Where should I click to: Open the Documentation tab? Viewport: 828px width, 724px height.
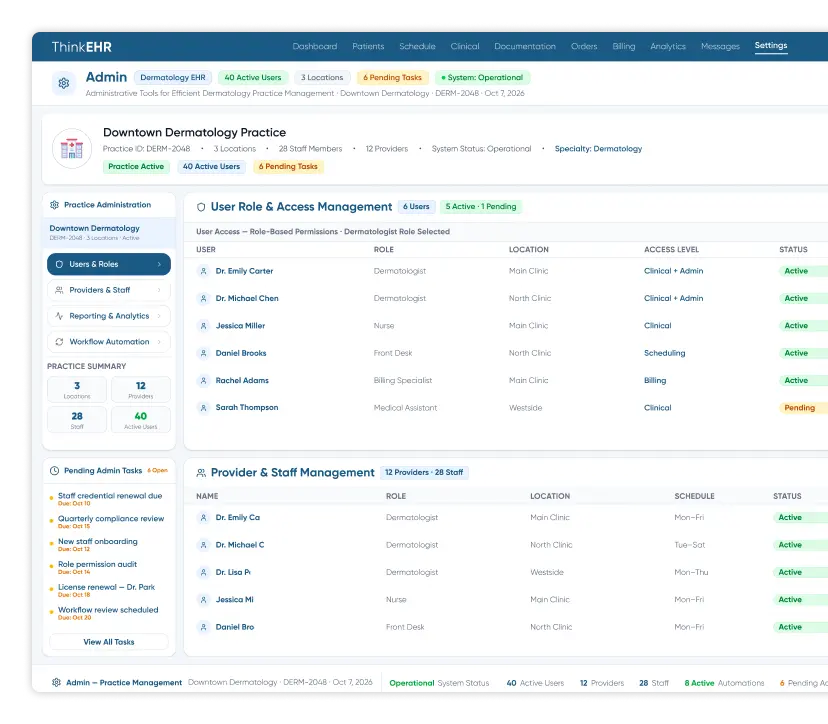(525, 46)
